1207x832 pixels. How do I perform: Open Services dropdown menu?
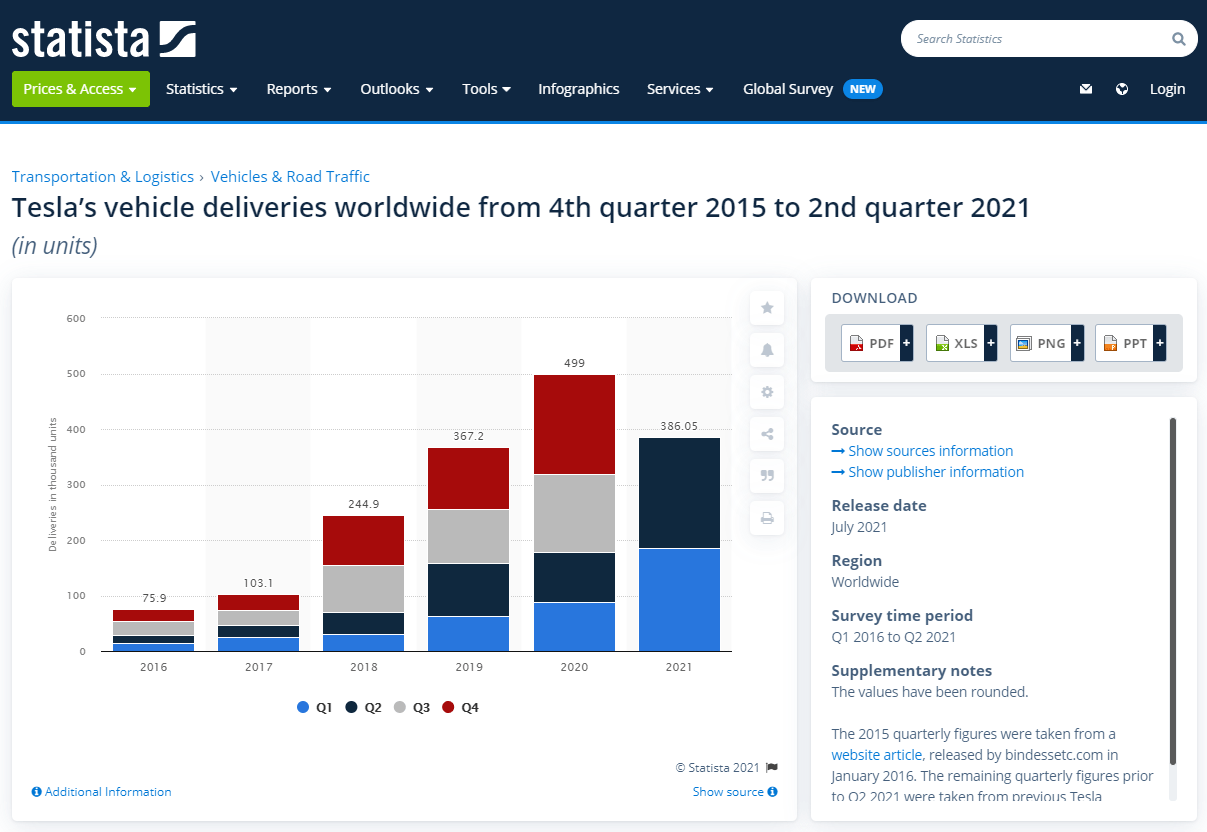point(681,89)
